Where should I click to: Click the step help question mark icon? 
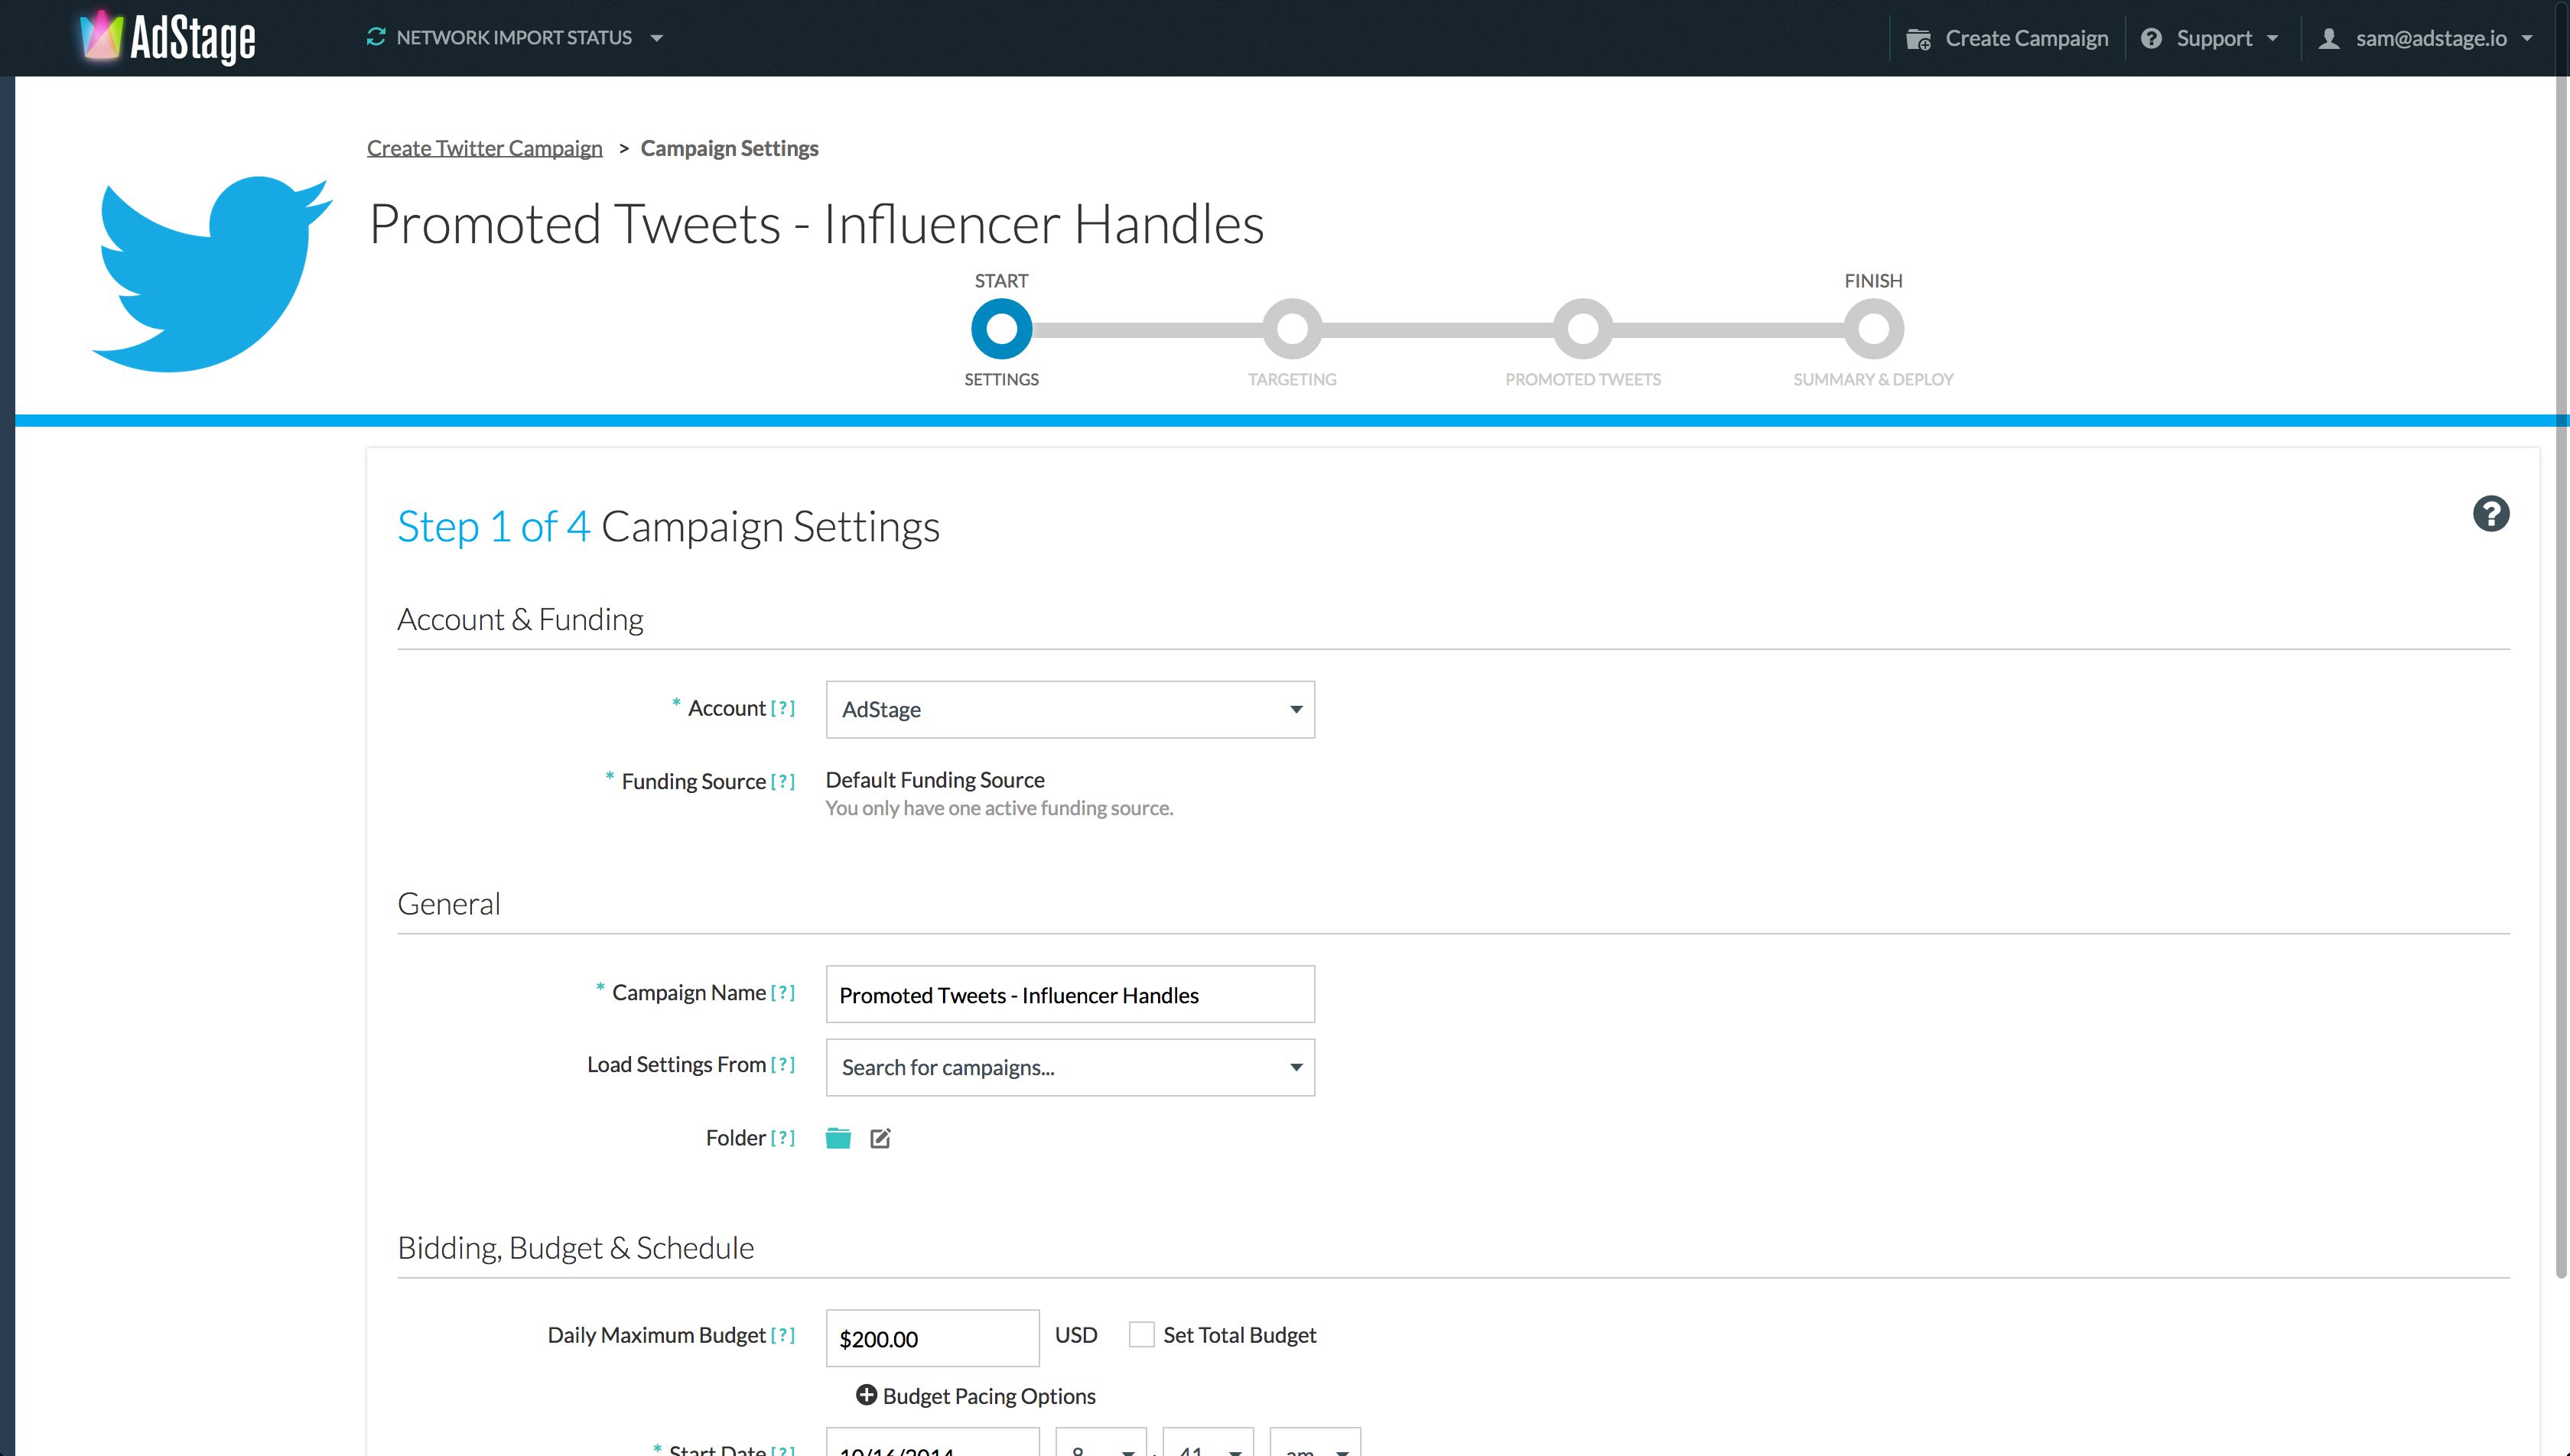click(2490, 514)
